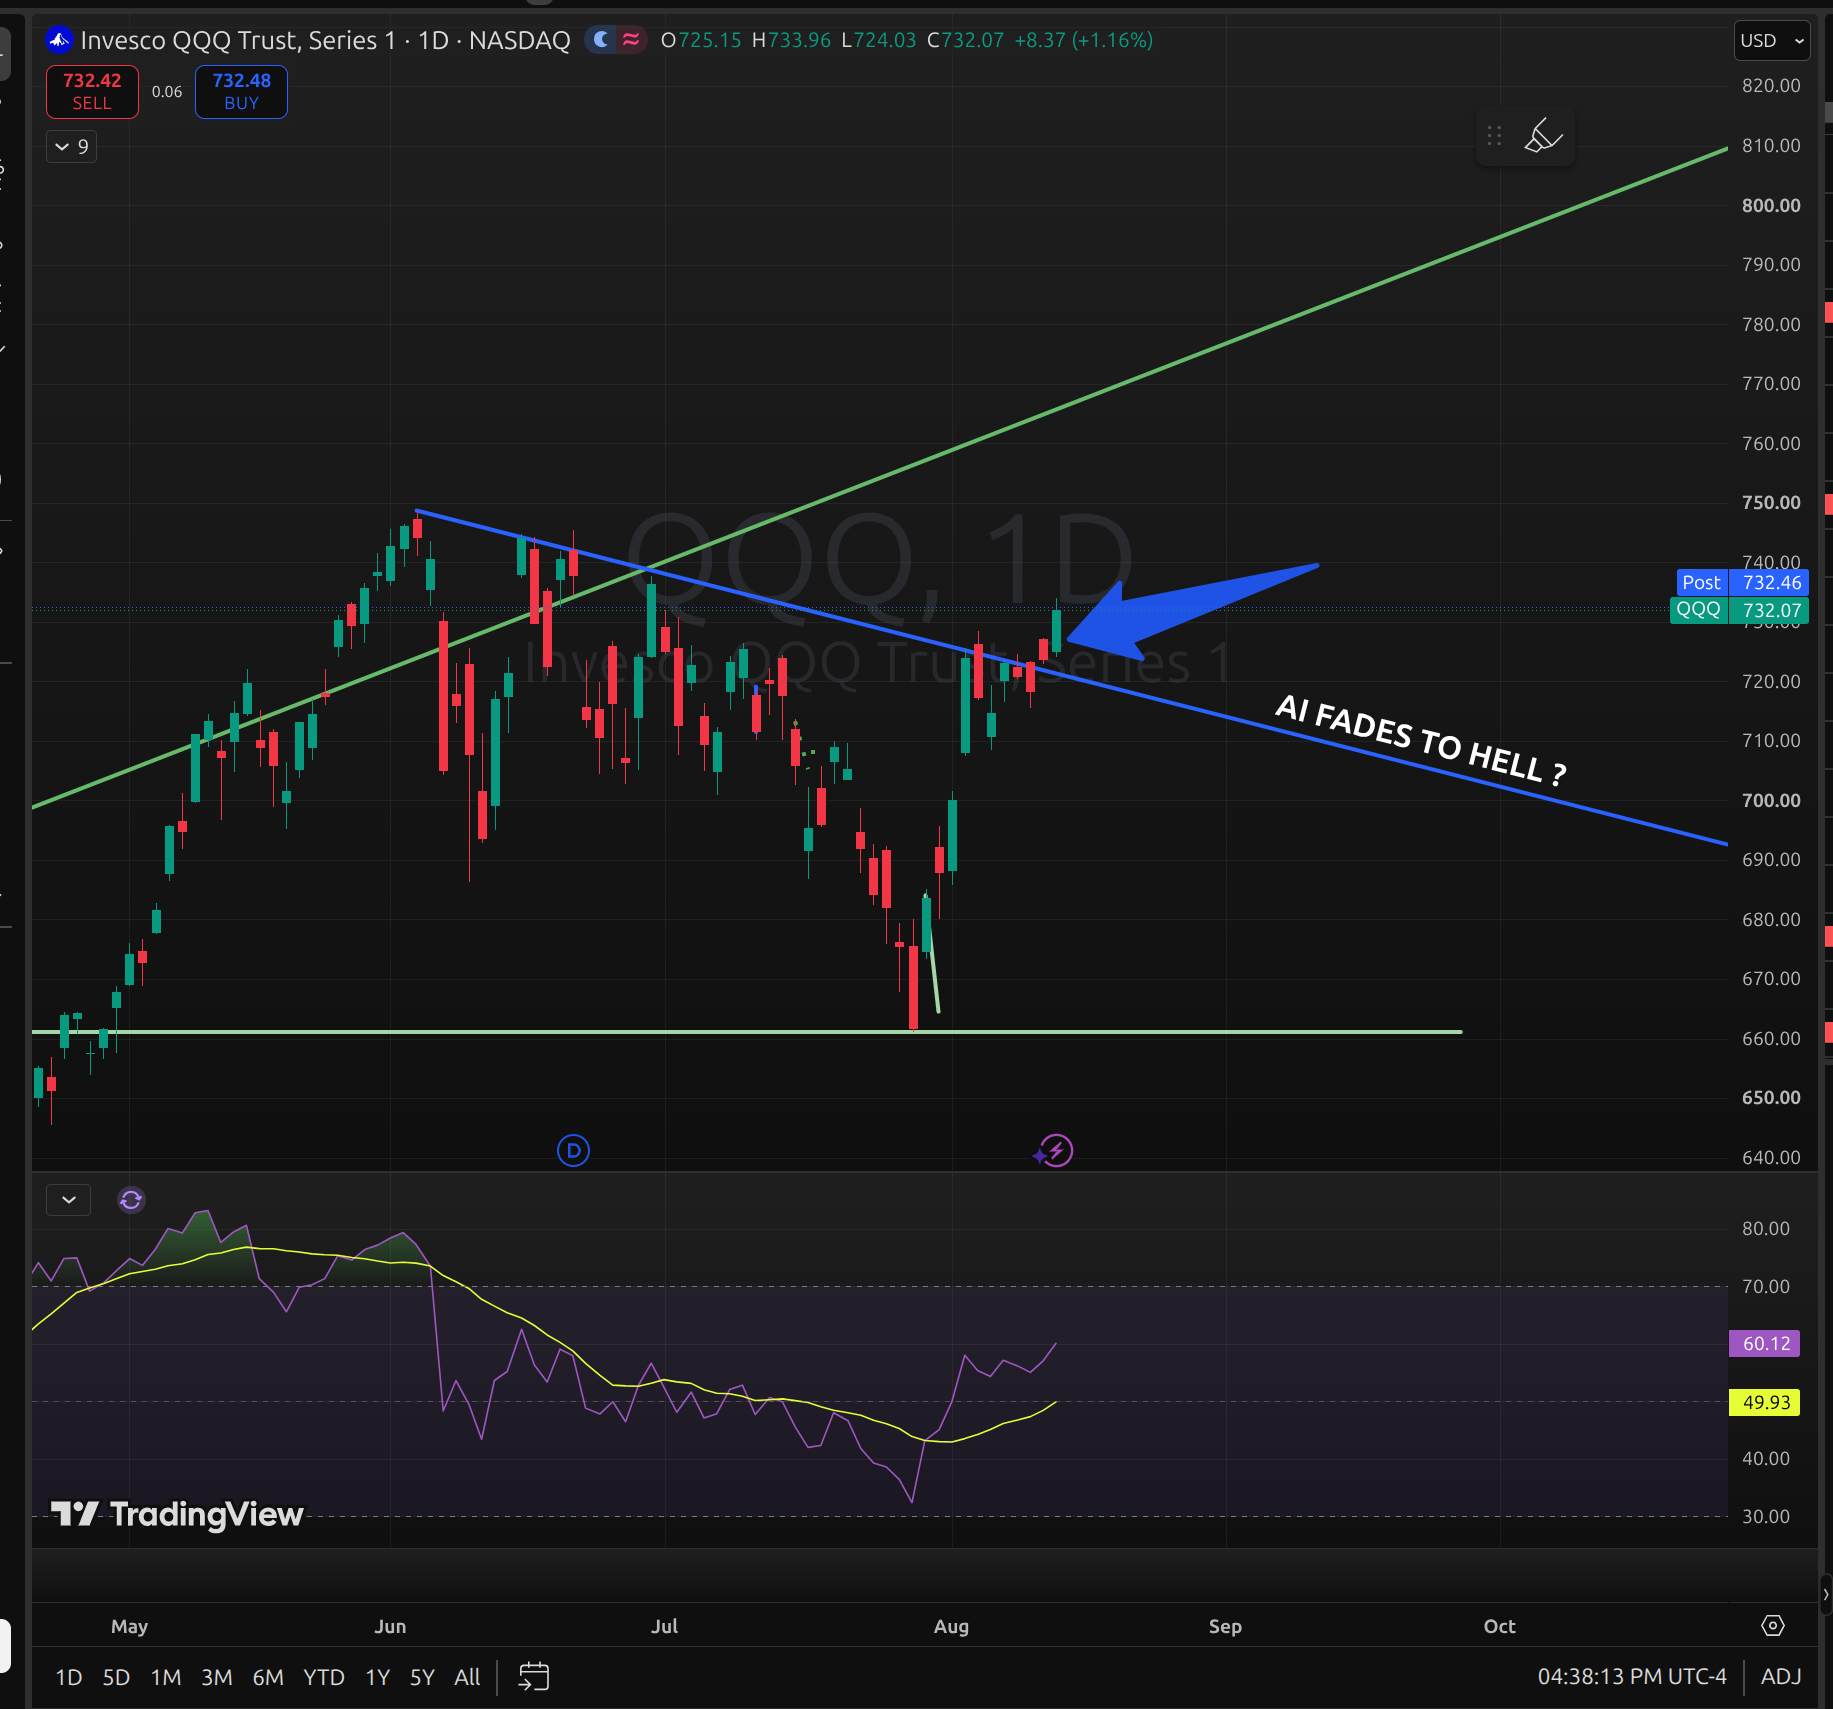Open the USD currency dropdown
Viewport: 1833px width, 1709px height.
pyautogui.click(x=1772, y=41)
